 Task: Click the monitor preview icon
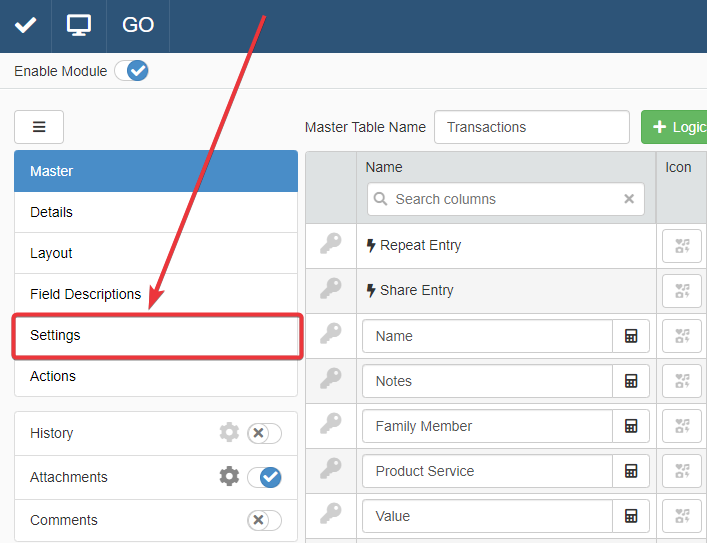tap(79, 25)
